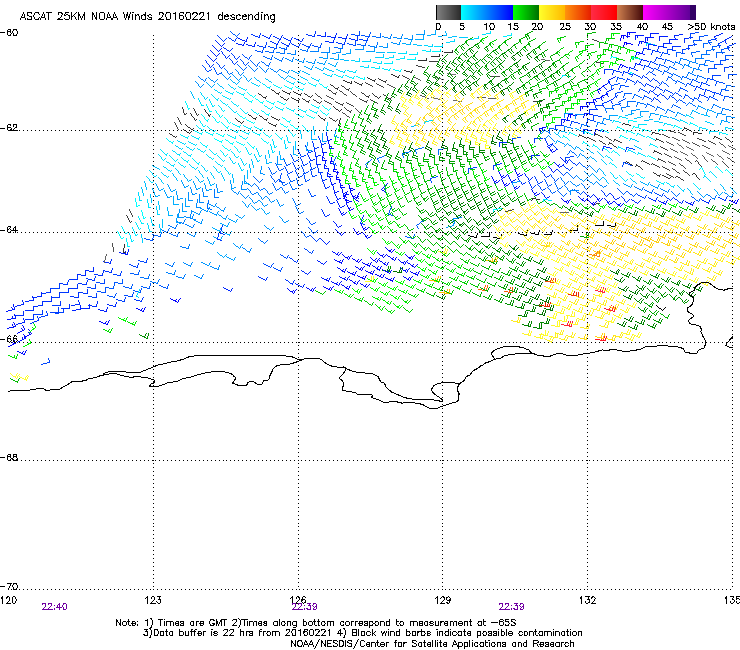Click the '20' color bar scale label
740x650 pixels.
pos(537,27)
